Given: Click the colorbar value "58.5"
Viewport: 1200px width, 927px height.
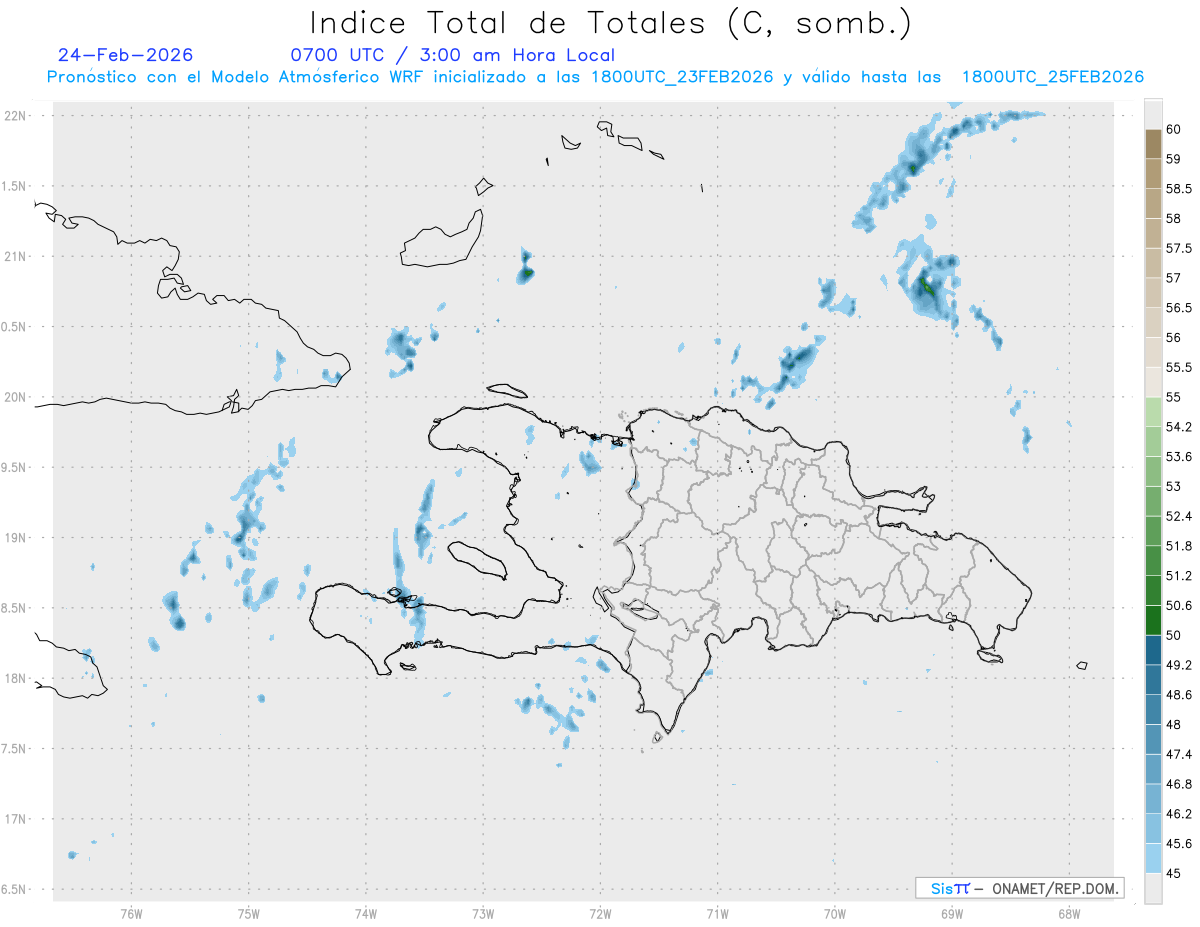Looking at the screenshot, I should click(x=1178, y=188).
